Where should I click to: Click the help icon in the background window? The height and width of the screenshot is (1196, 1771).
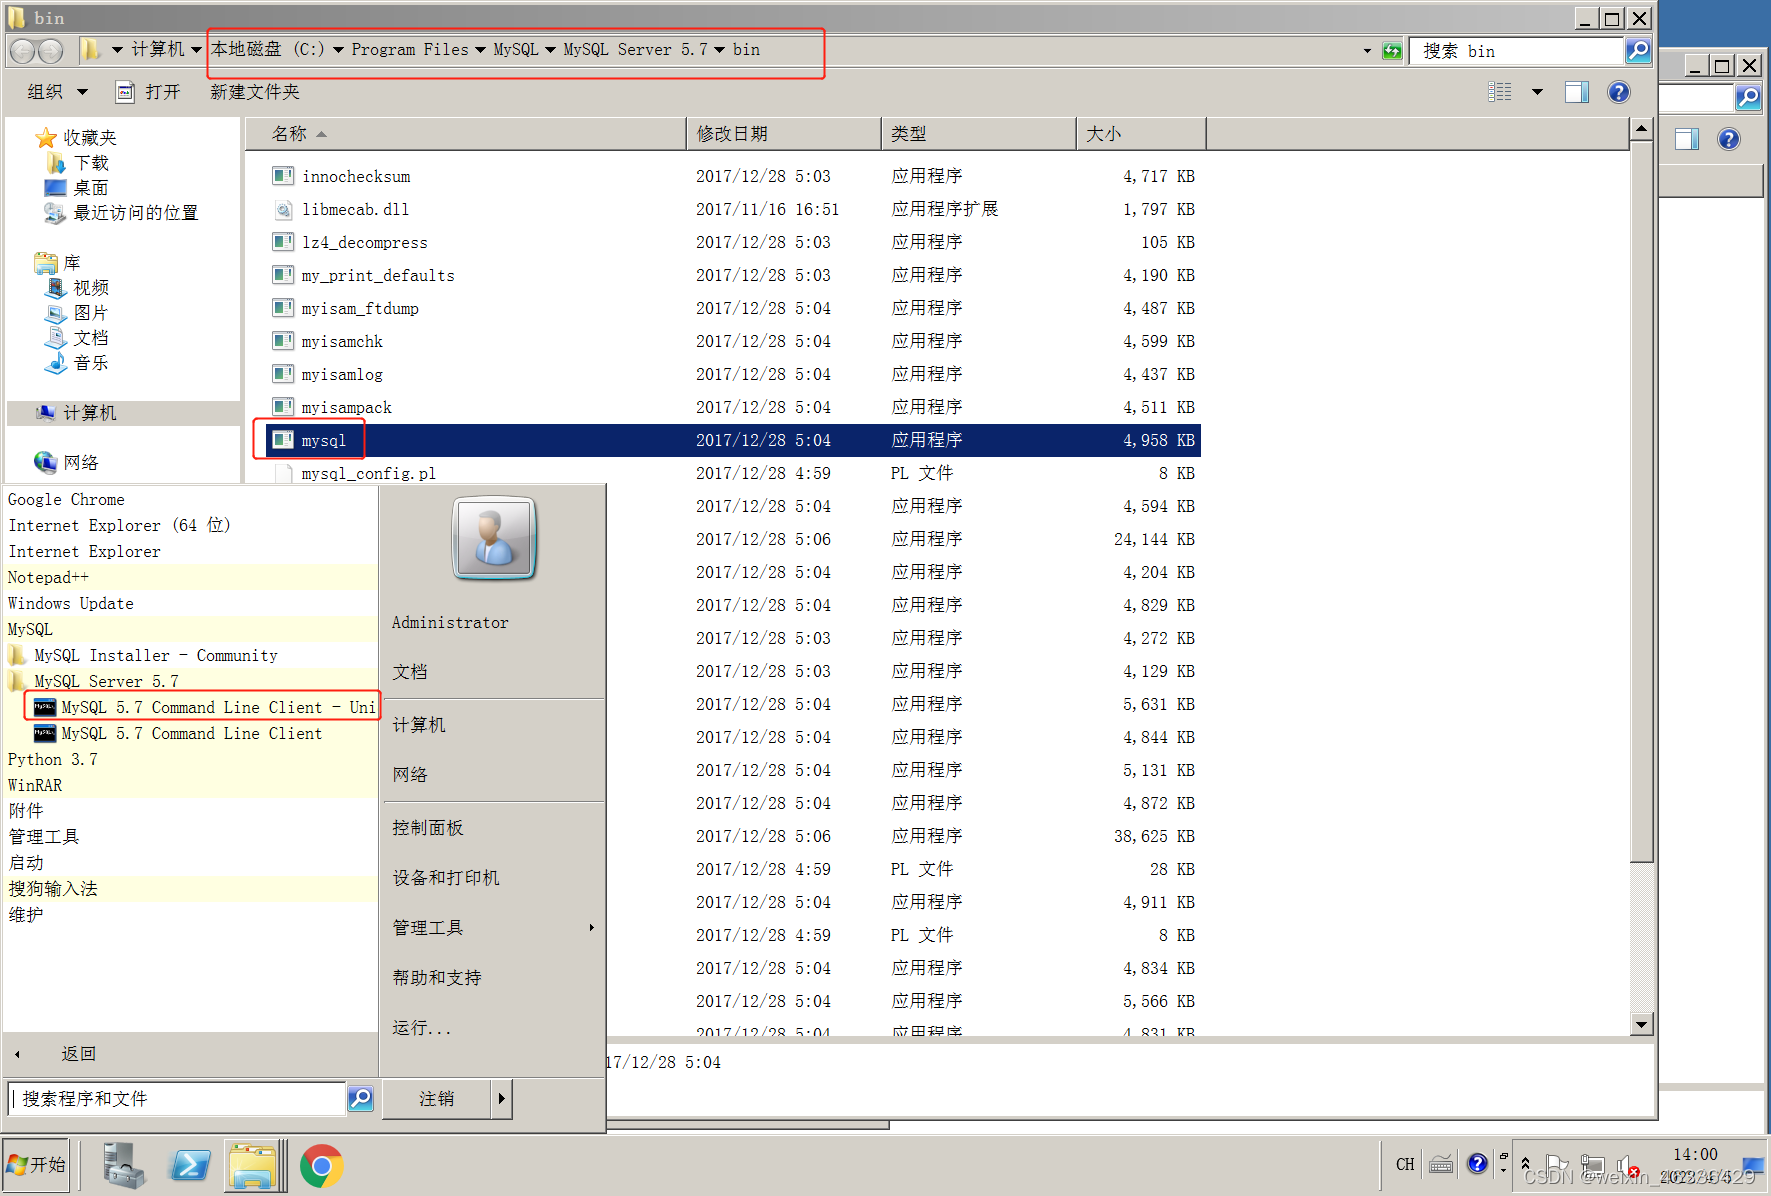1728,139
